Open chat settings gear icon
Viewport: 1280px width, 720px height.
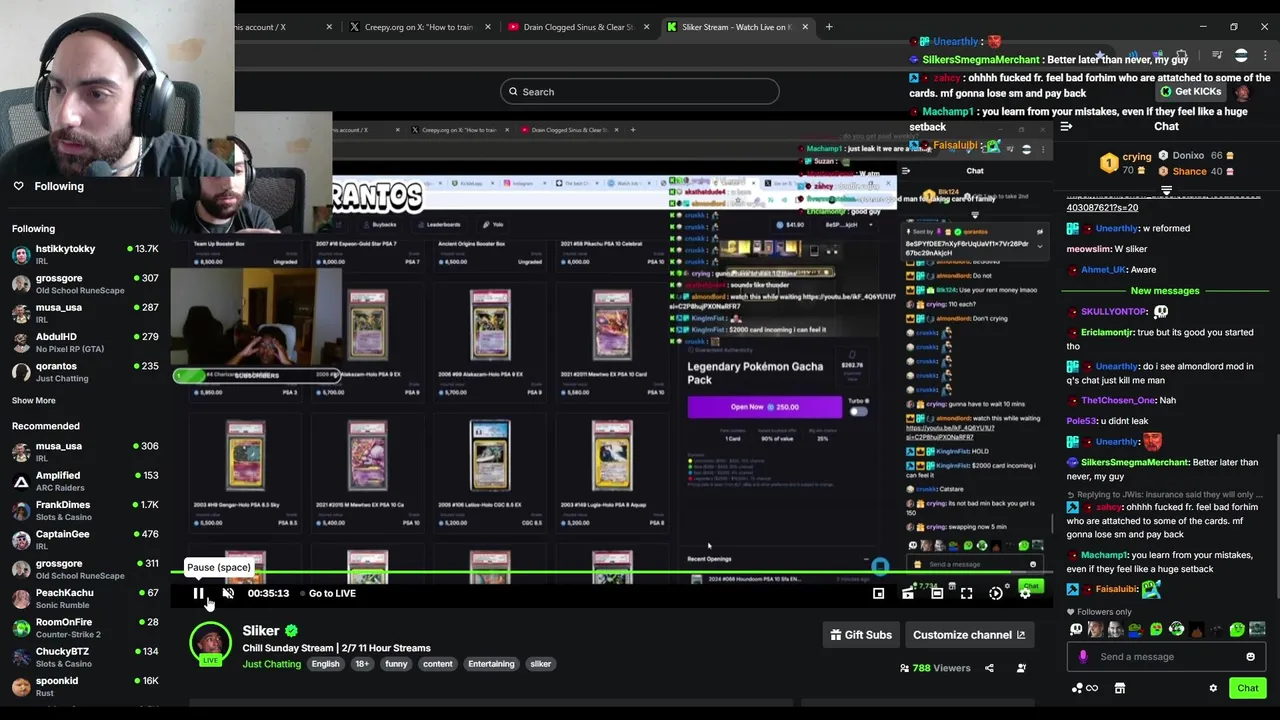click(1213, 688)
